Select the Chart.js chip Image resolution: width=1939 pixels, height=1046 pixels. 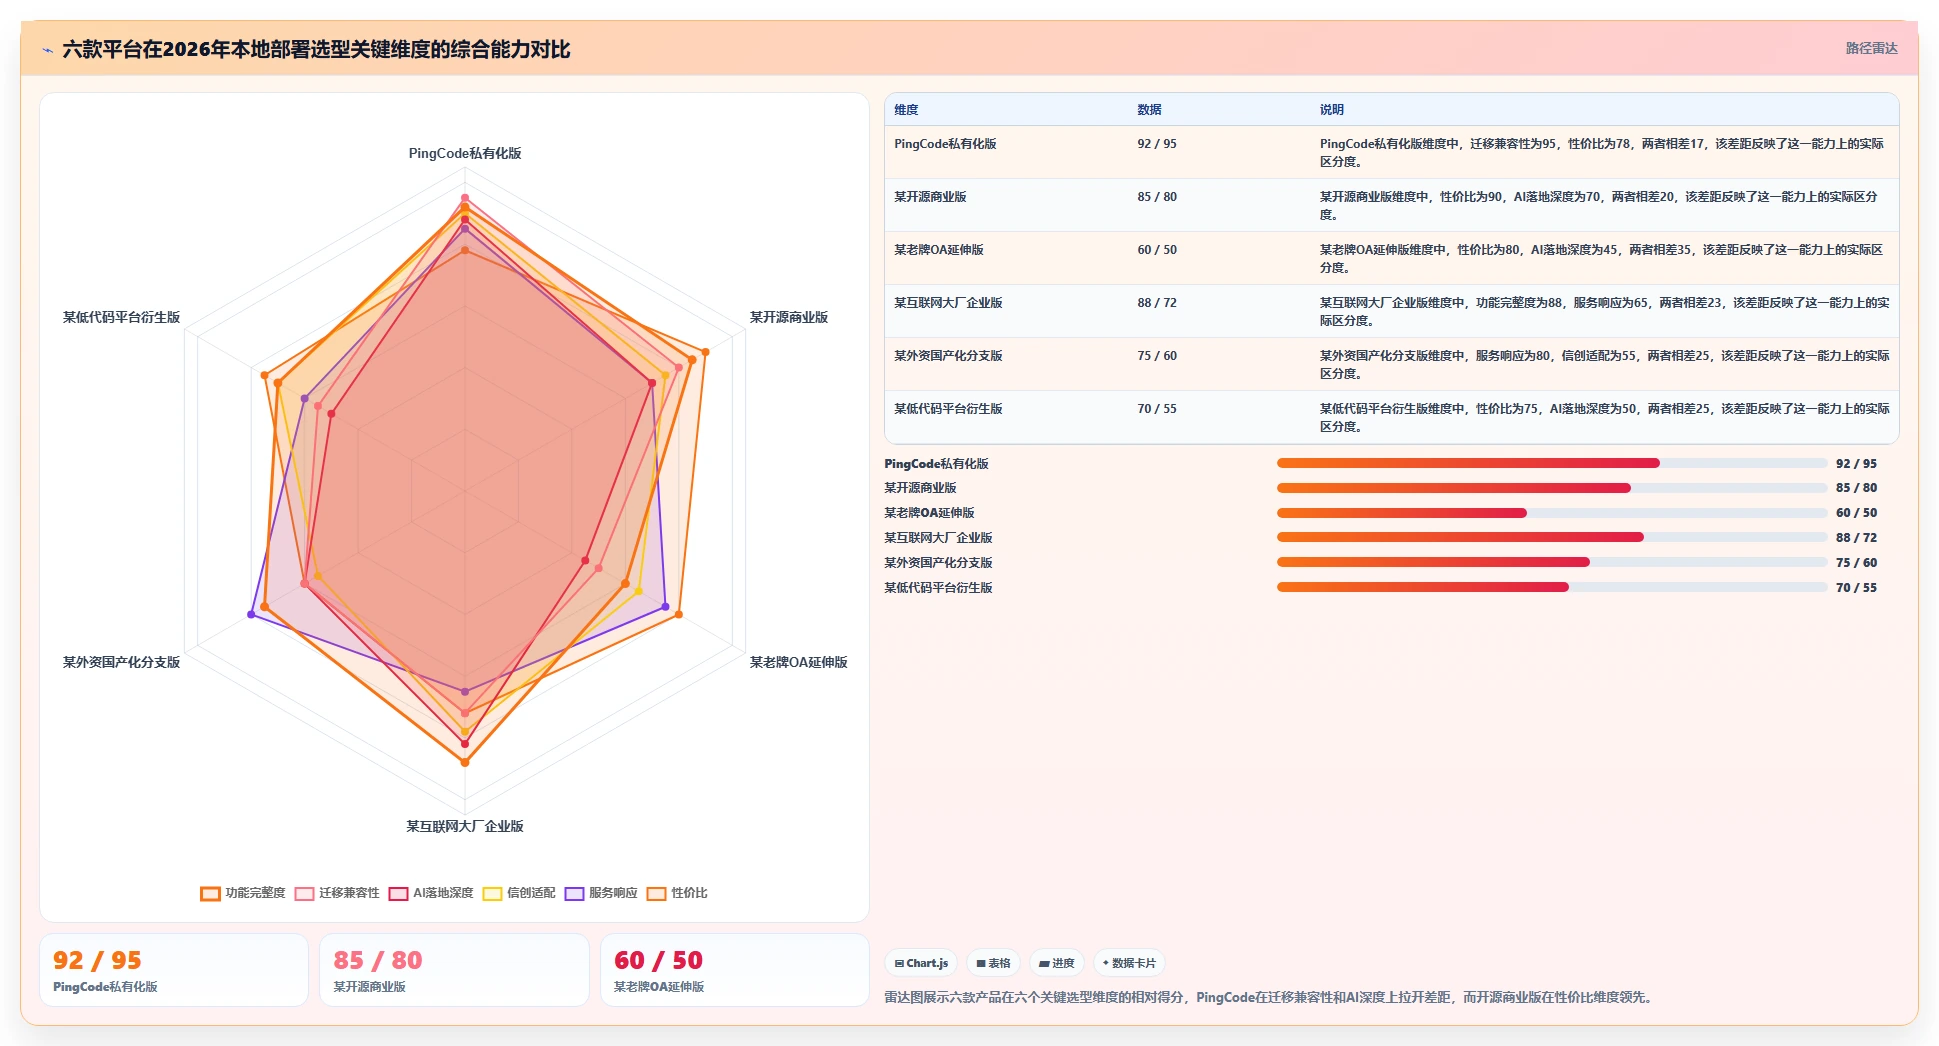click(921, 963)
